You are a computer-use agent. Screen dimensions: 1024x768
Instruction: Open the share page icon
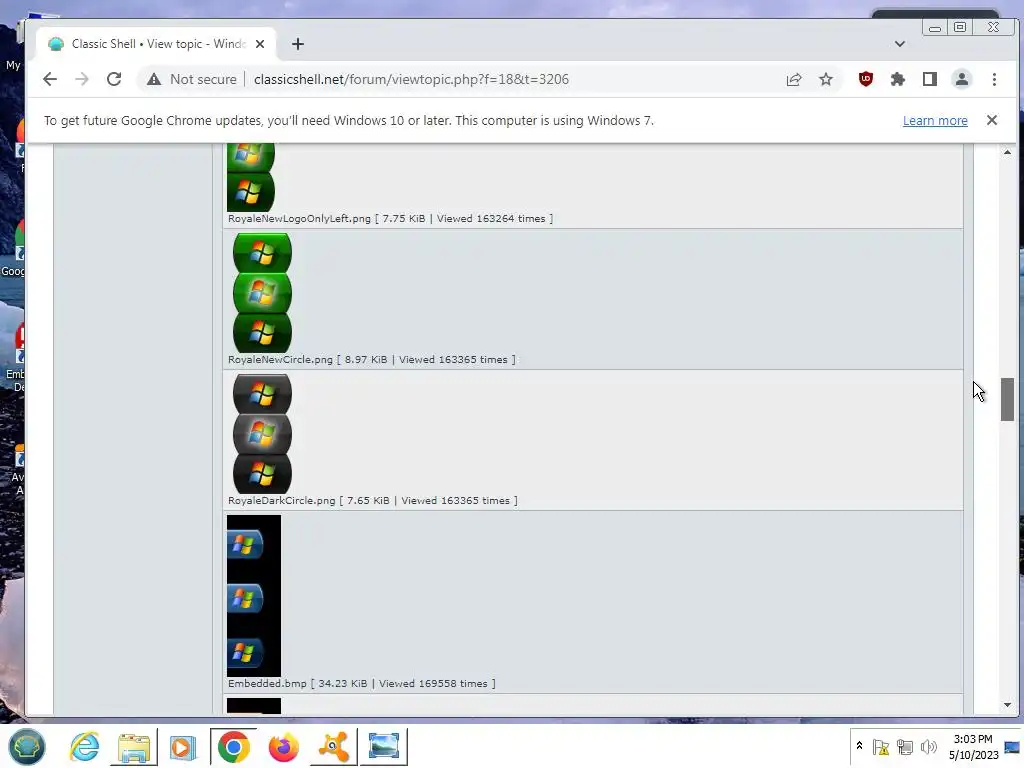[x=793, y=80]
